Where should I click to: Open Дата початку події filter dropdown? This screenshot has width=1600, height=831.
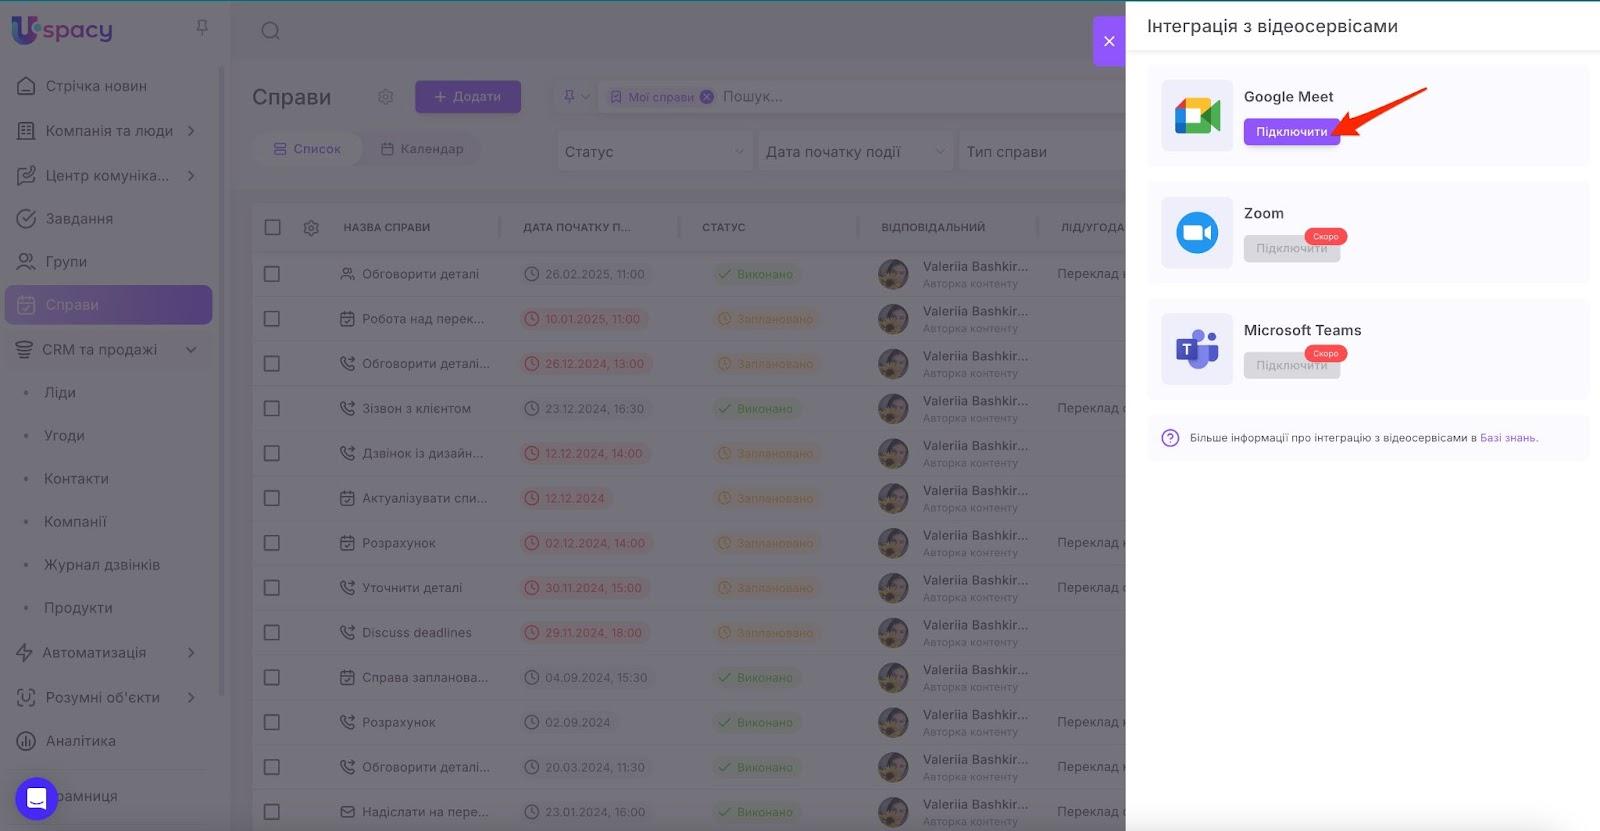click(854, 152)
